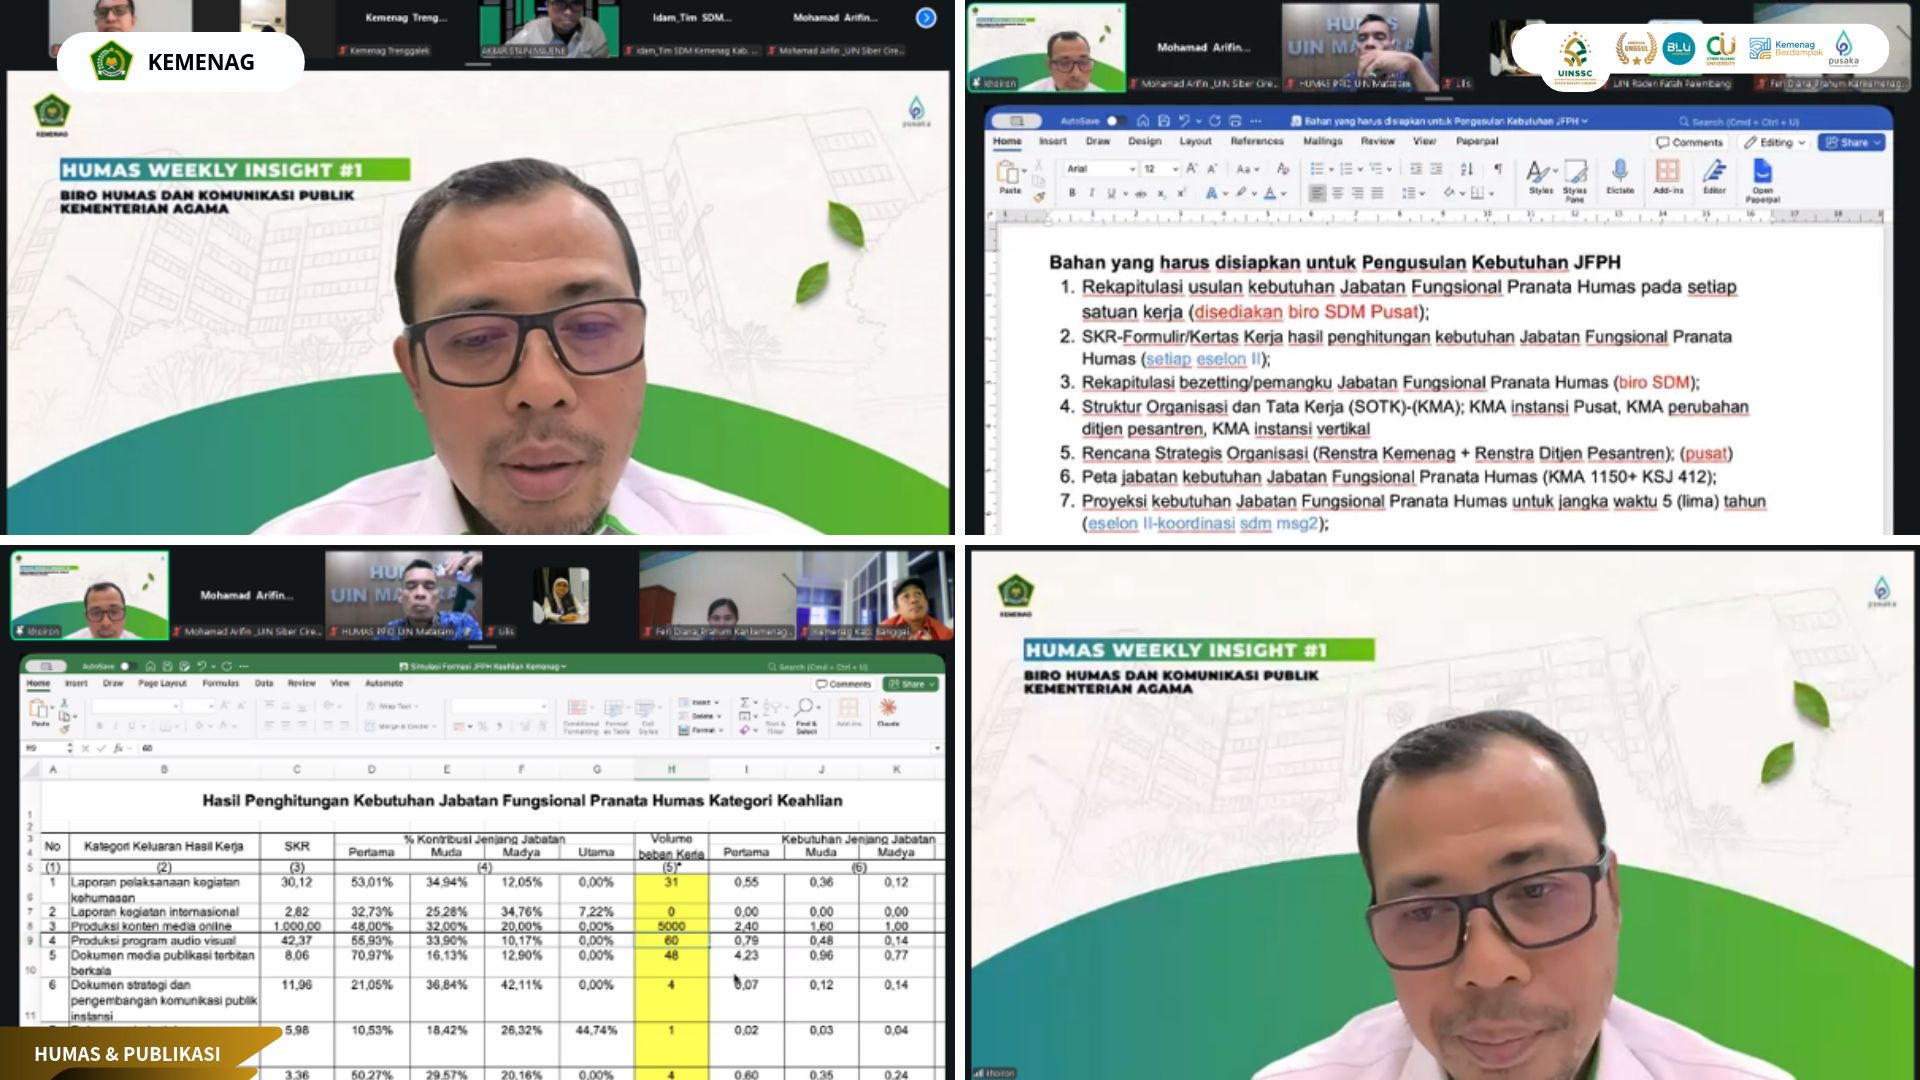Toggle paragraph marks display in Word

coord(1497,169)
